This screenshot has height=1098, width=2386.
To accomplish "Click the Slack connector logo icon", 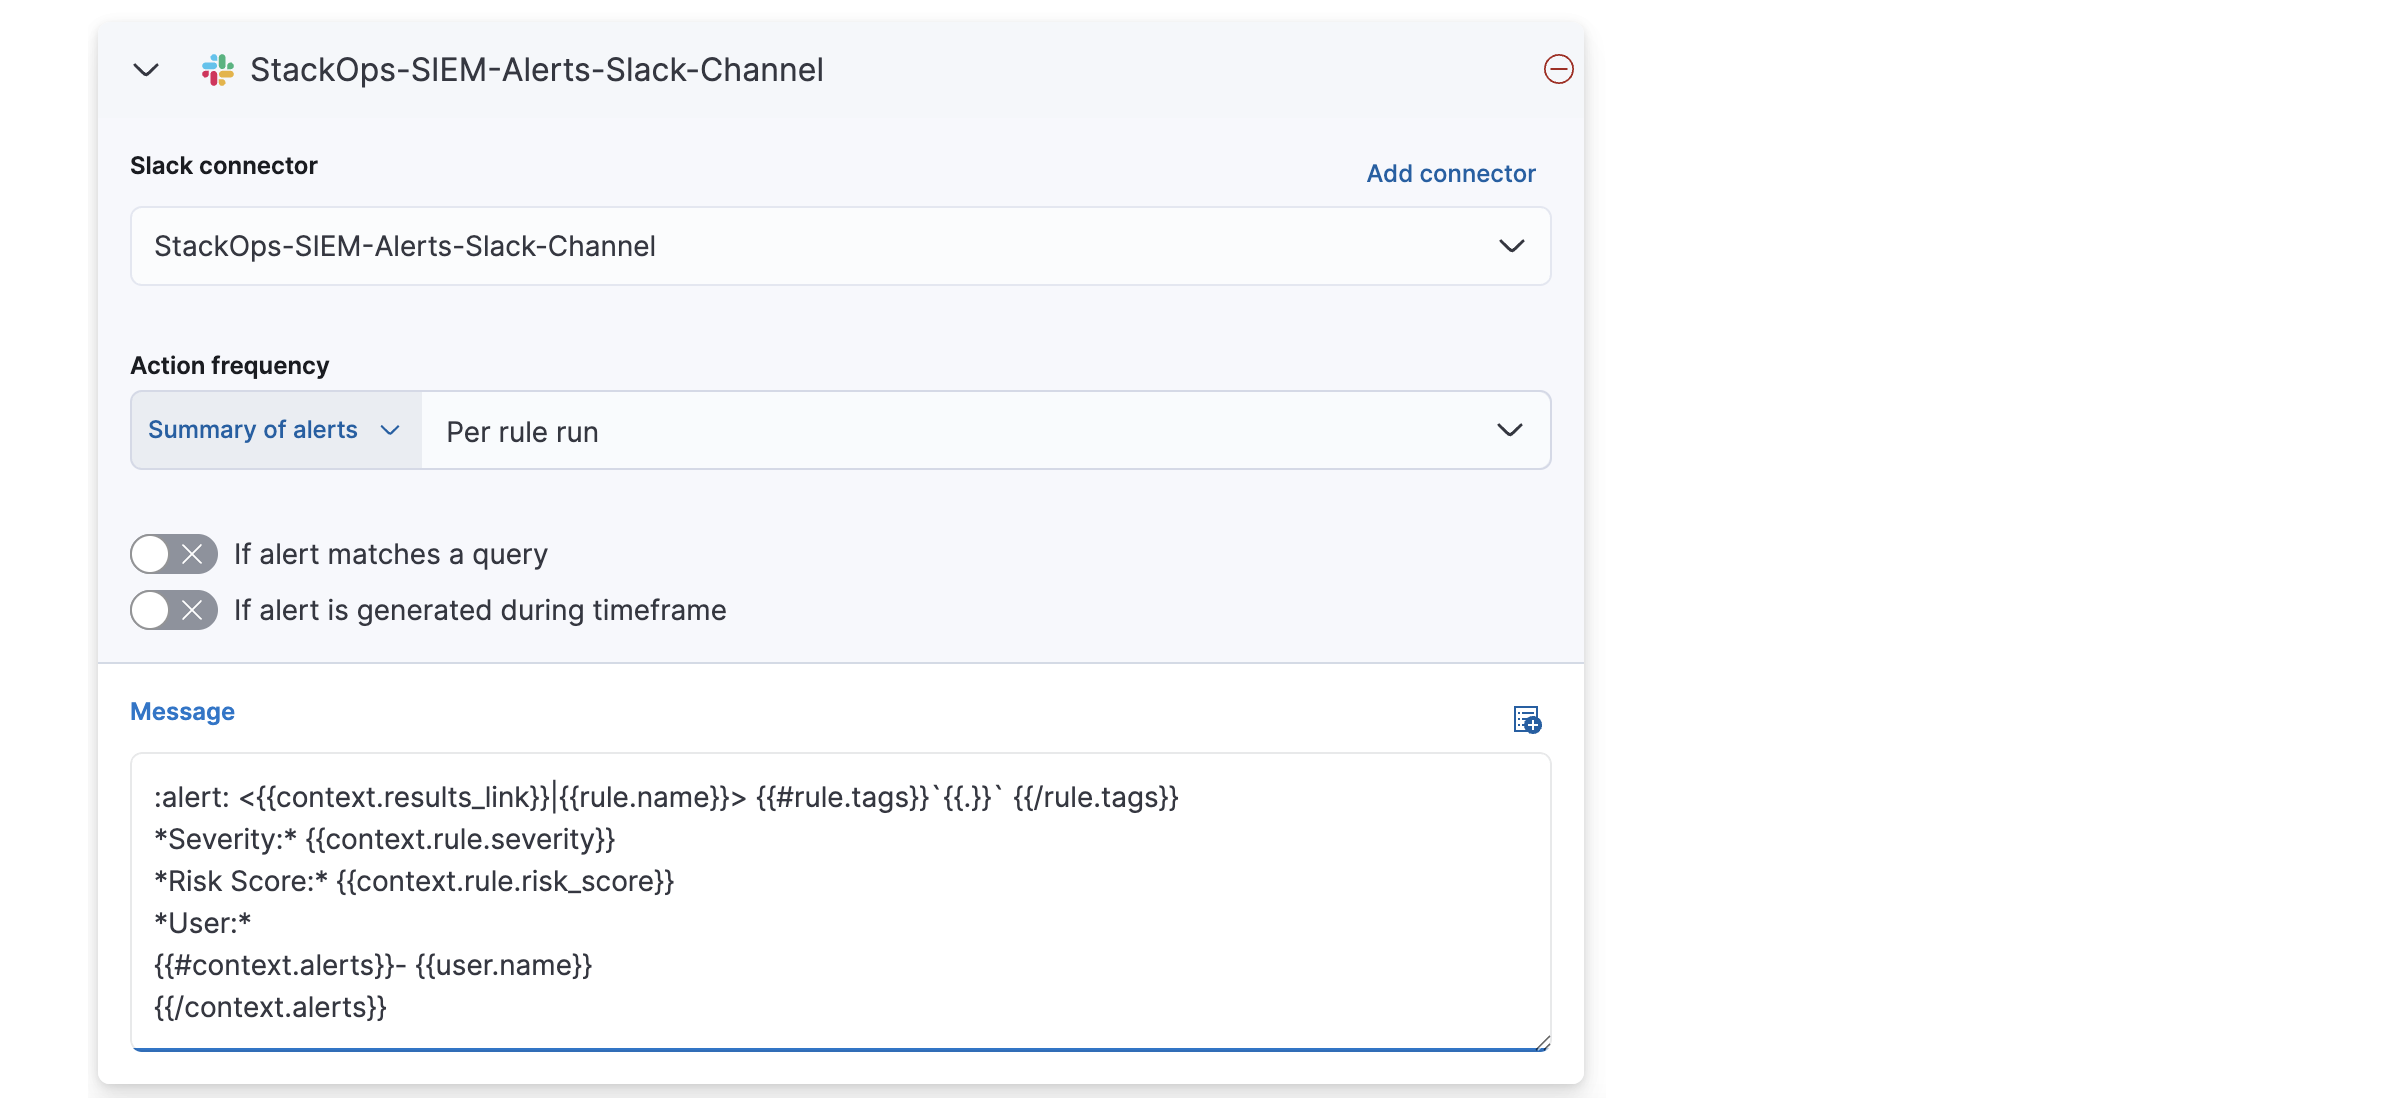I will point(218,70).
